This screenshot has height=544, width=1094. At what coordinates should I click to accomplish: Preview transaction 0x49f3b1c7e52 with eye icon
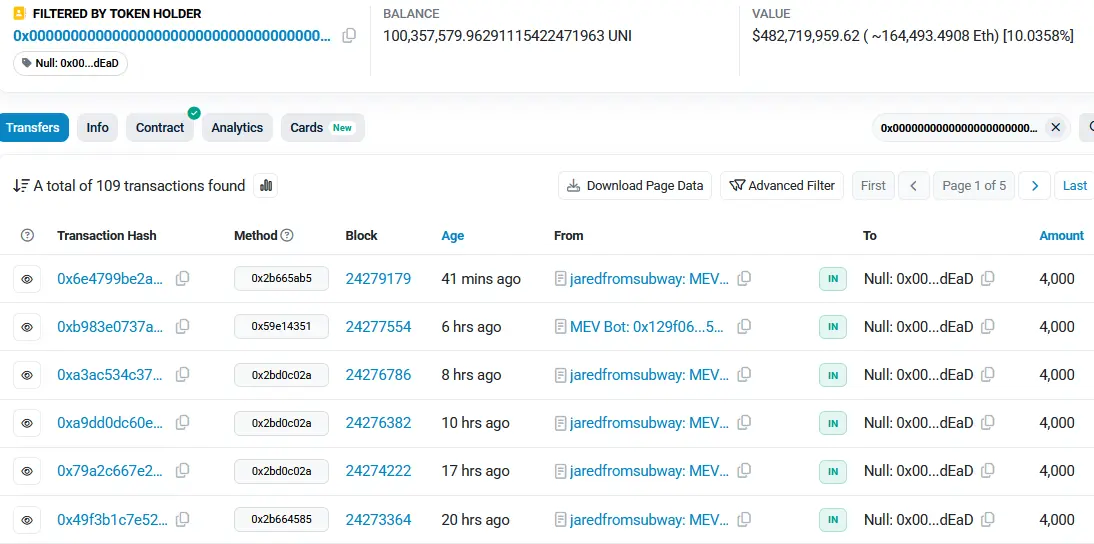(27, 520)
